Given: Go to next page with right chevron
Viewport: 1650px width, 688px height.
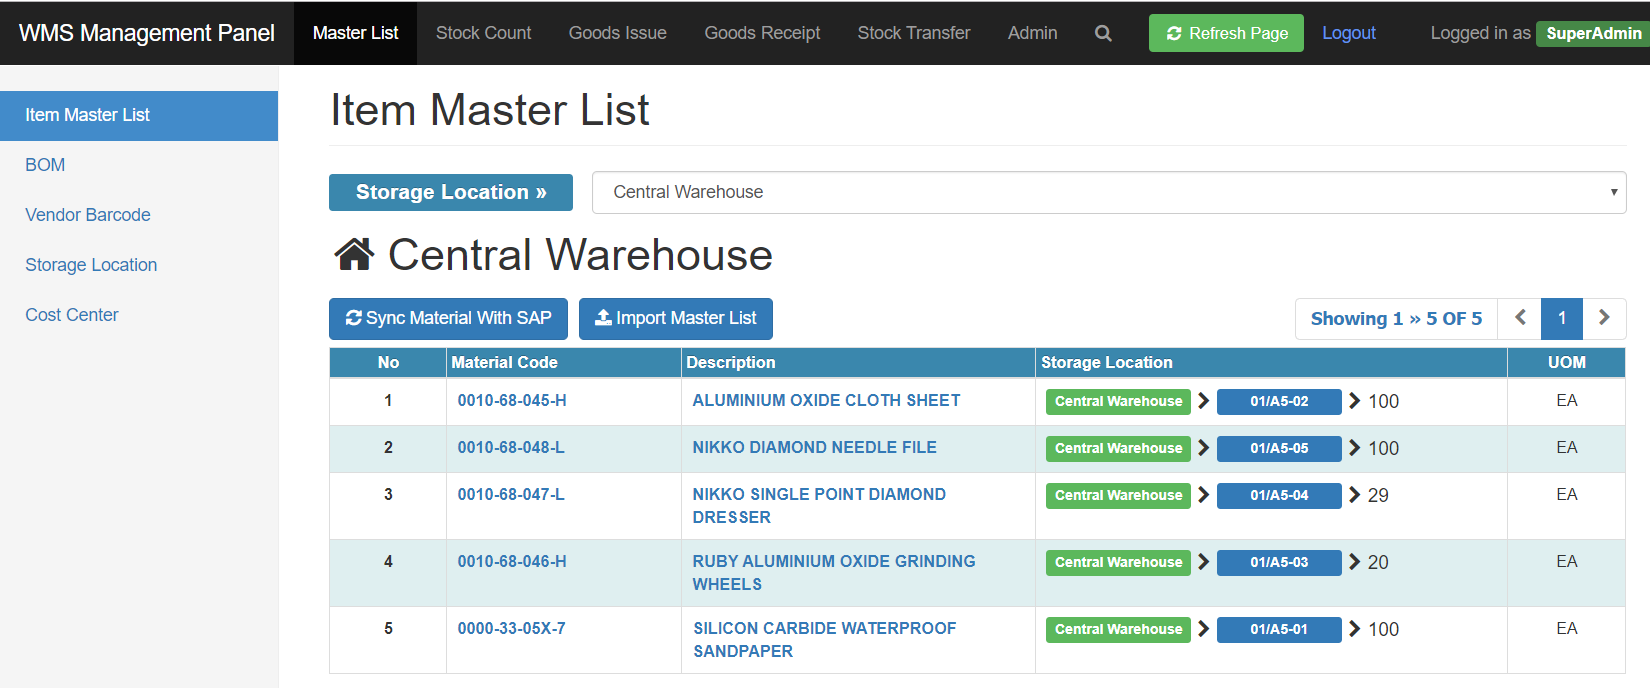Looking at the screenshot, I should 1604,318.
